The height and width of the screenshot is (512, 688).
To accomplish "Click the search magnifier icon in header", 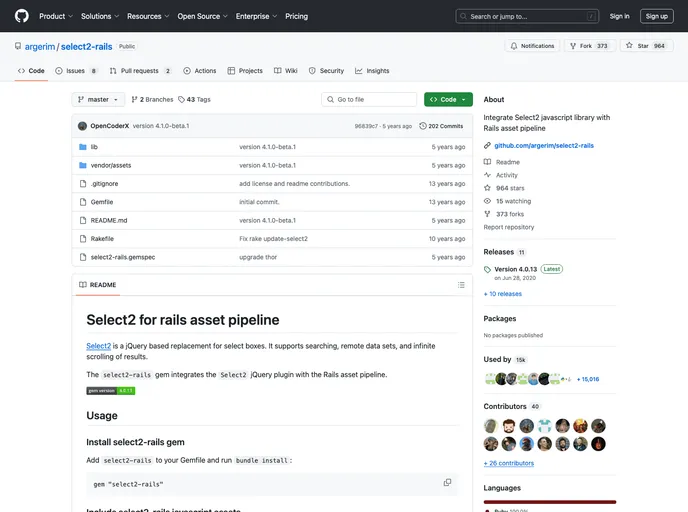I will pyautogui.click(x=463, y=16).
